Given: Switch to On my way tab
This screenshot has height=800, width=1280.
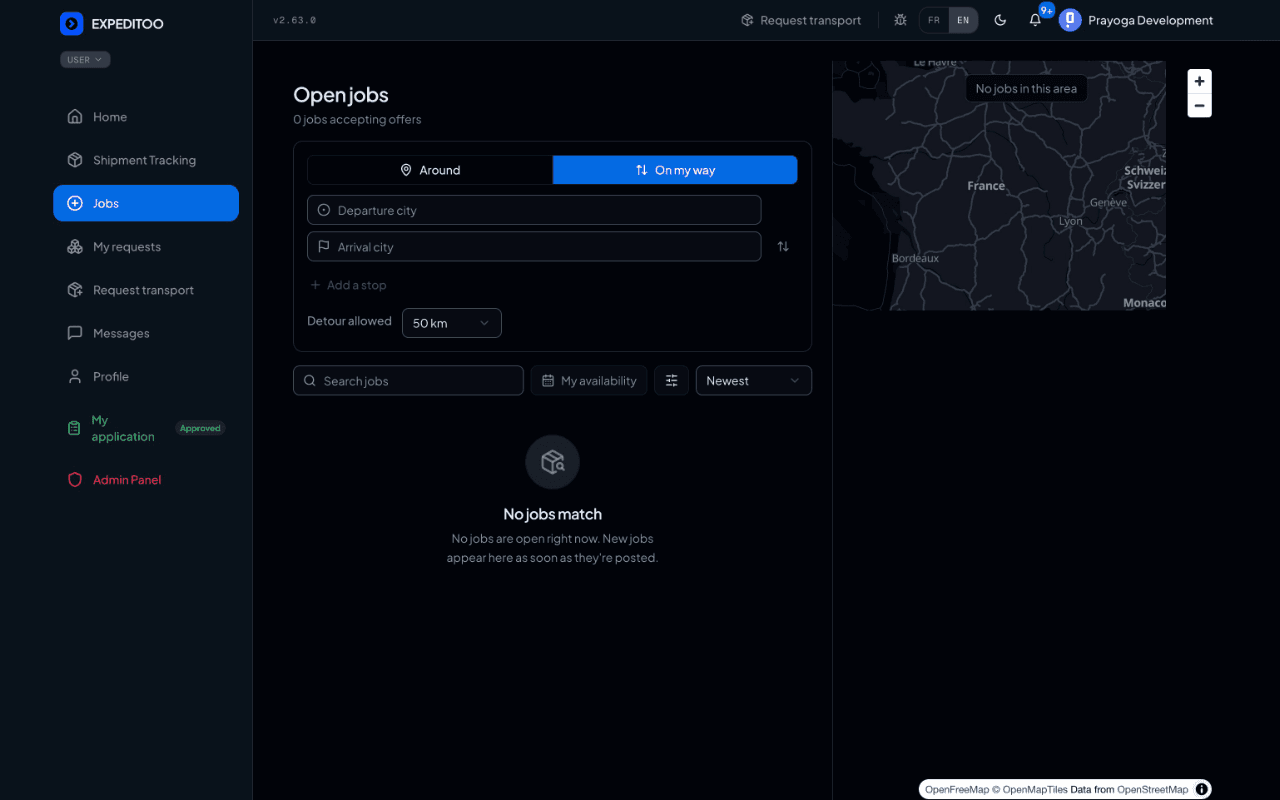Looking at the screenshot, I should pos(675,170).
